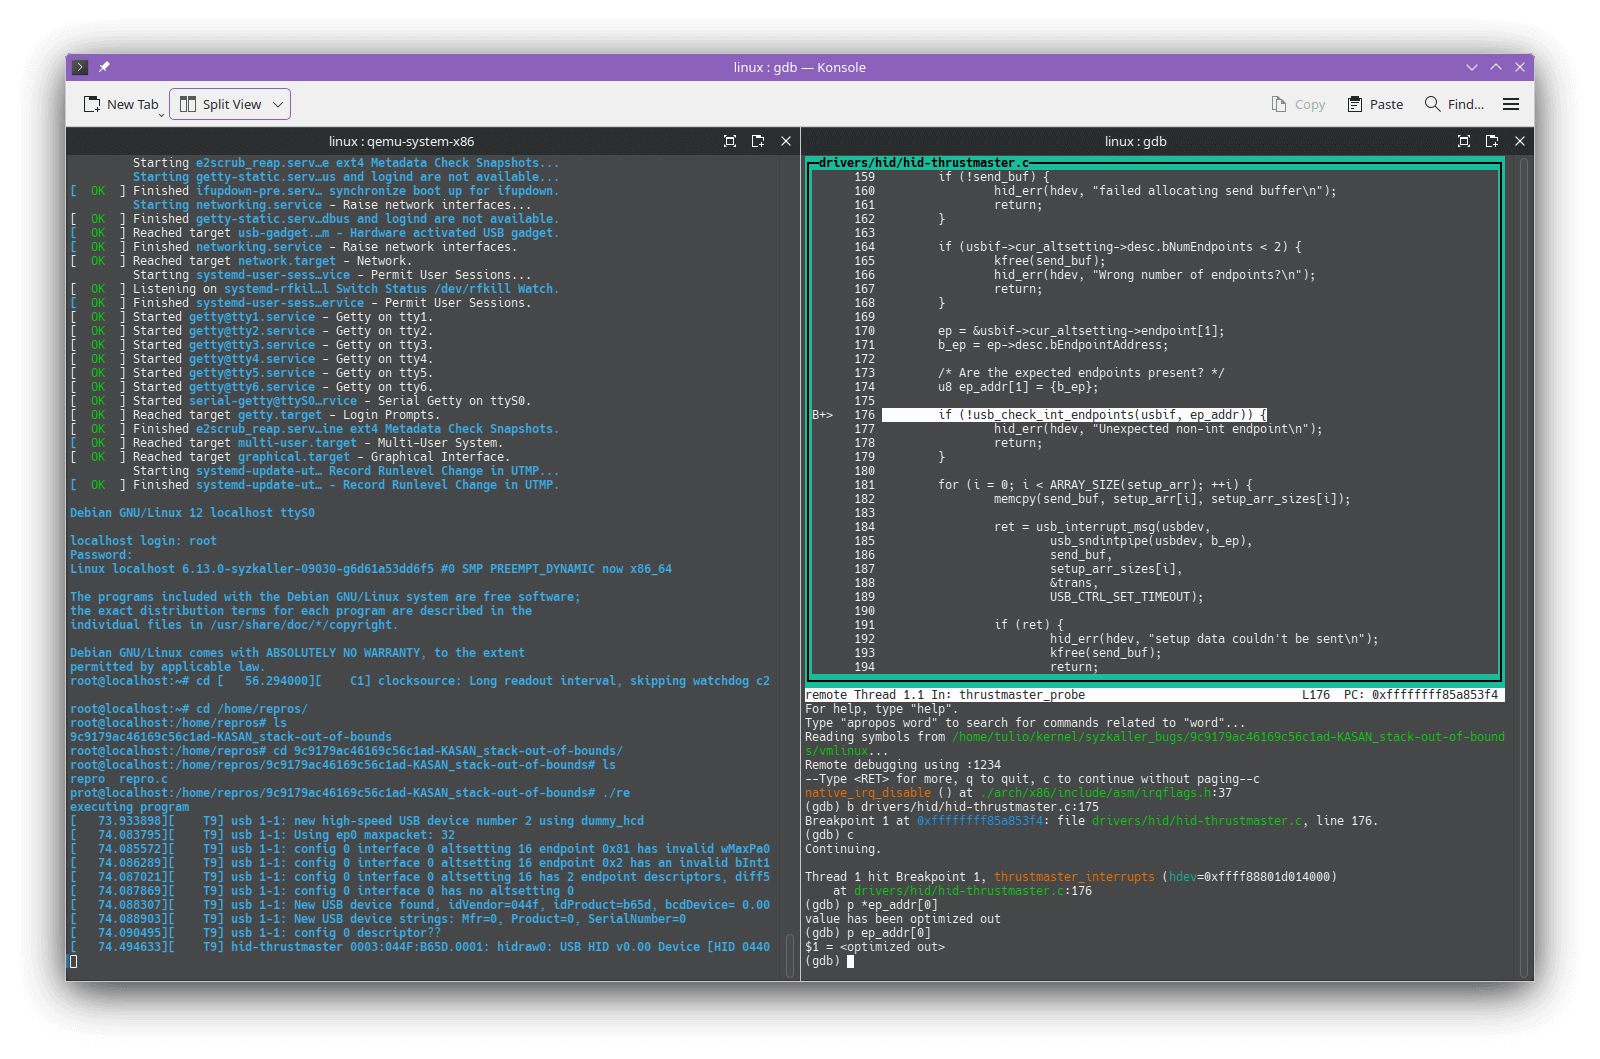Screen dimensions: 1600x1059
Task: Open a New Tab in Konsole
Action: pos(121,104)
